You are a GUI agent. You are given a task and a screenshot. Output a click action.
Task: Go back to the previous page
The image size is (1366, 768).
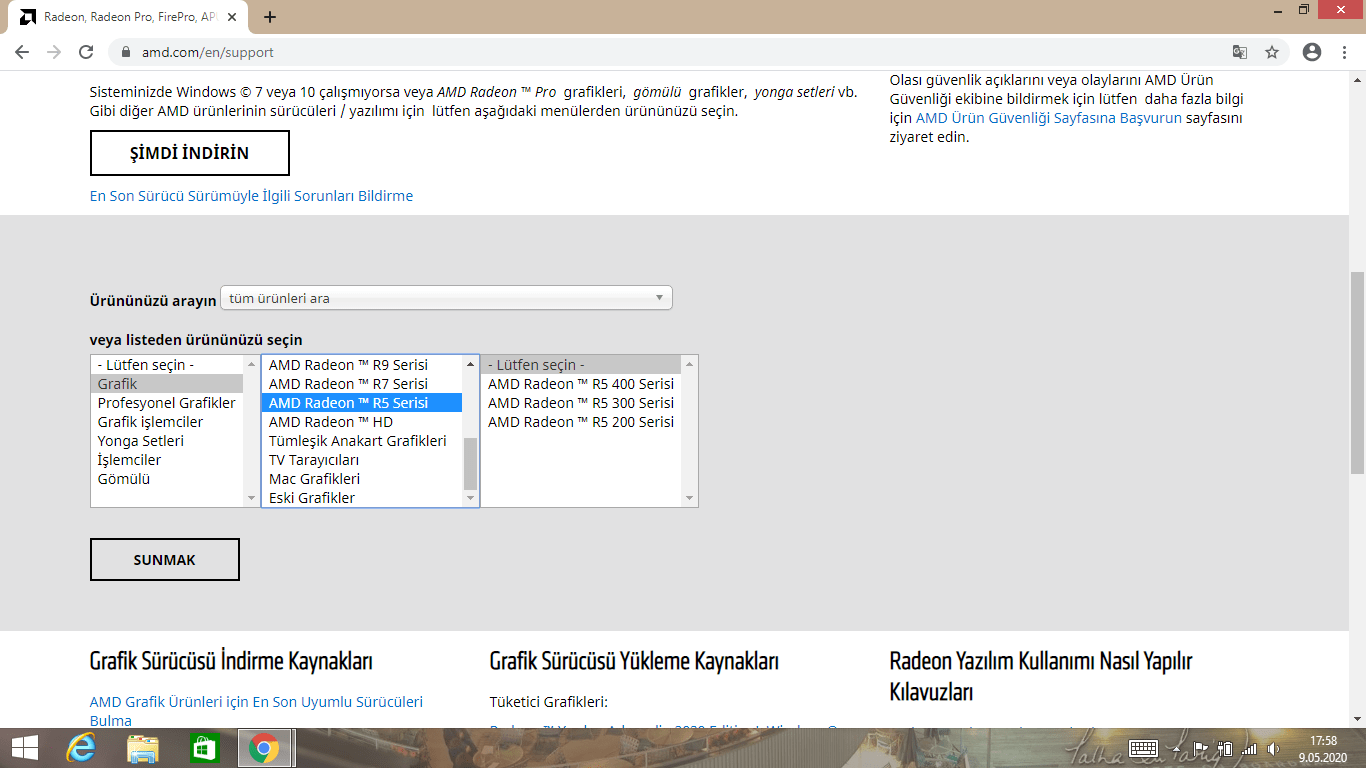coord(22,52)
